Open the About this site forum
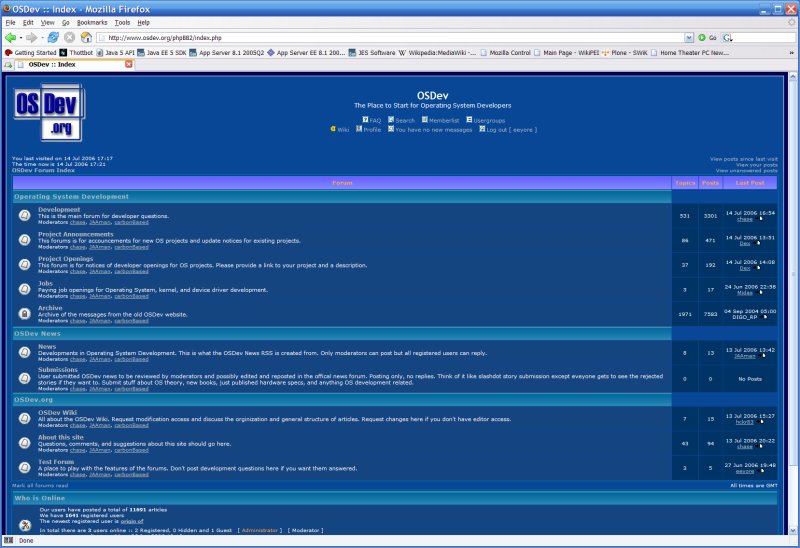 click(x=61, y=437)
